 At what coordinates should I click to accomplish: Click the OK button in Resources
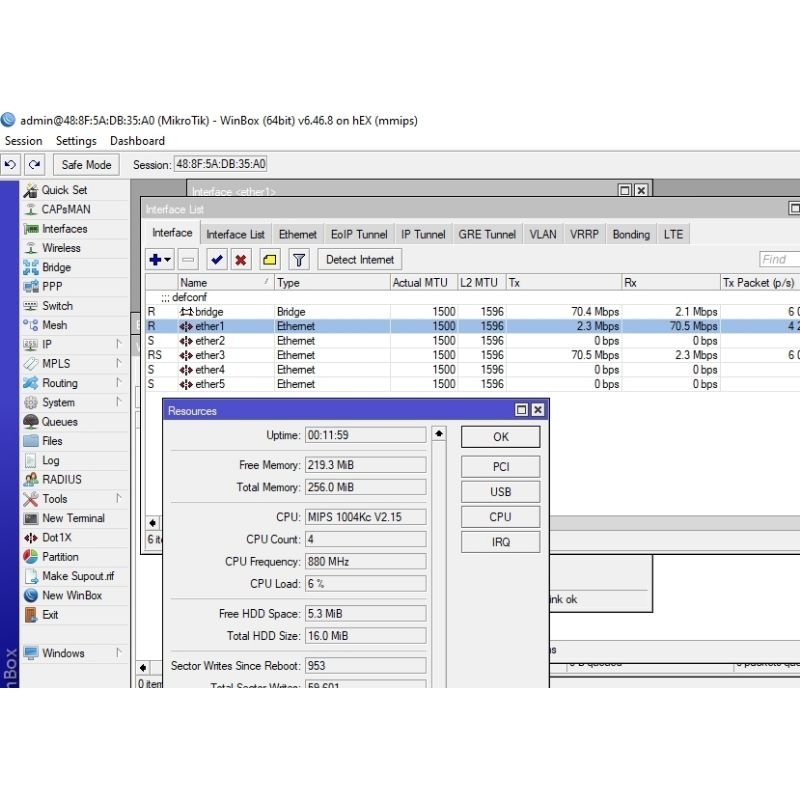tap(500, 437)
